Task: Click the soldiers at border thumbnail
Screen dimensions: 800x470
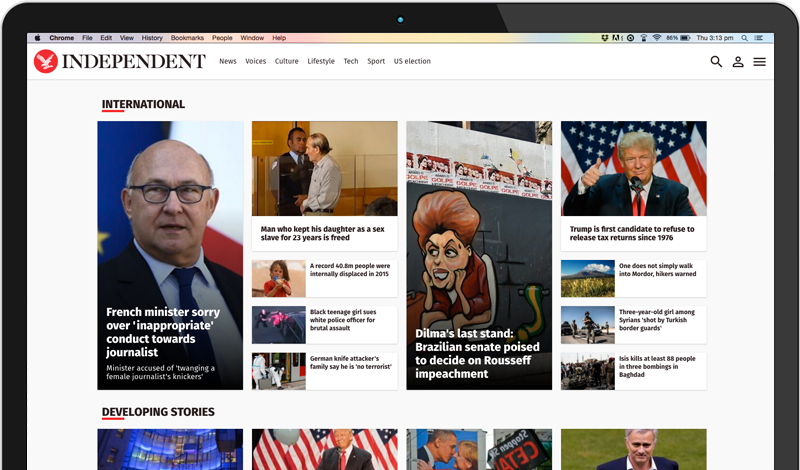Action: pyautogui.click(x=588, y=325)
